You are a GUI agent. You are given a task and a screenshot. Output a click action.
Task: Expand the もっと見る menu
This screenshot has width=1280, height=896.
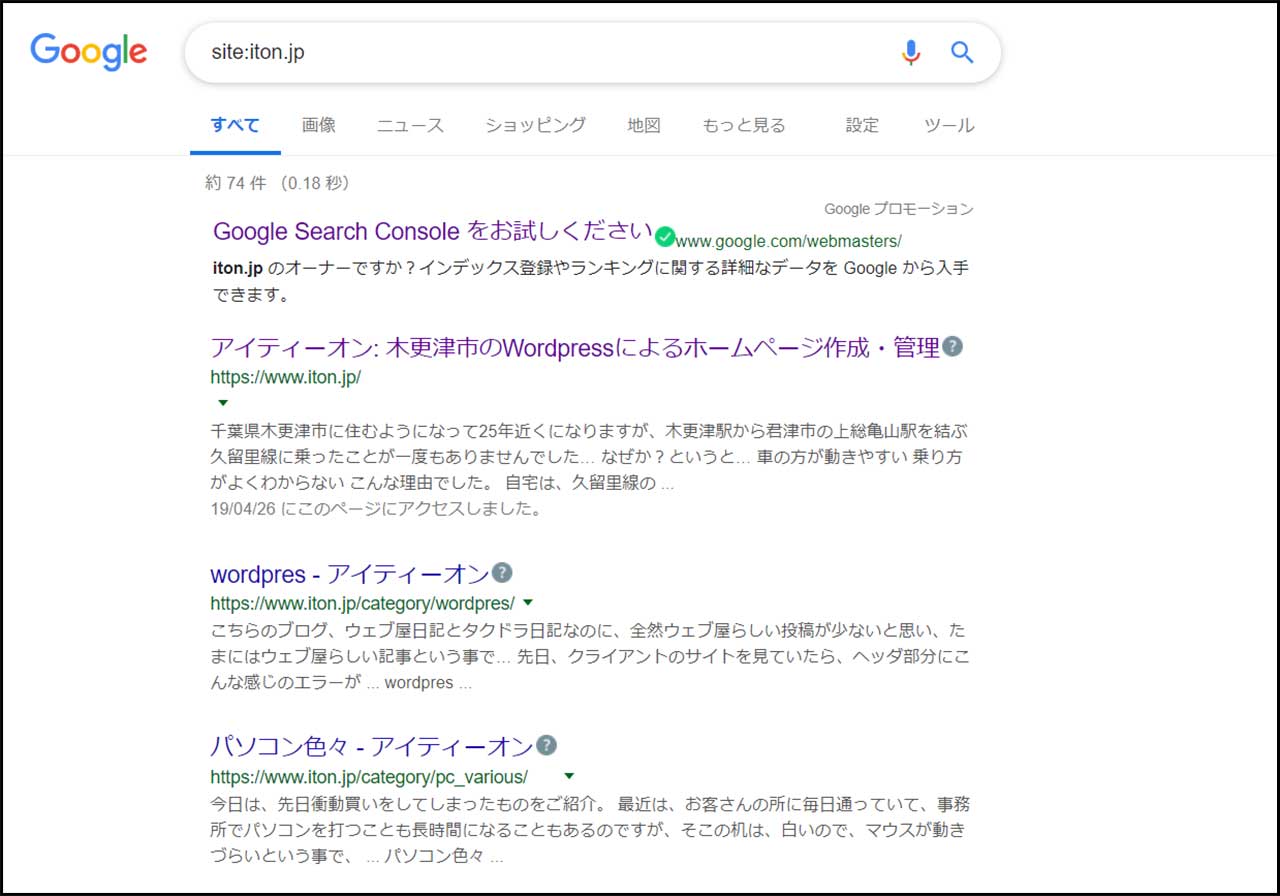pos(744,126)
